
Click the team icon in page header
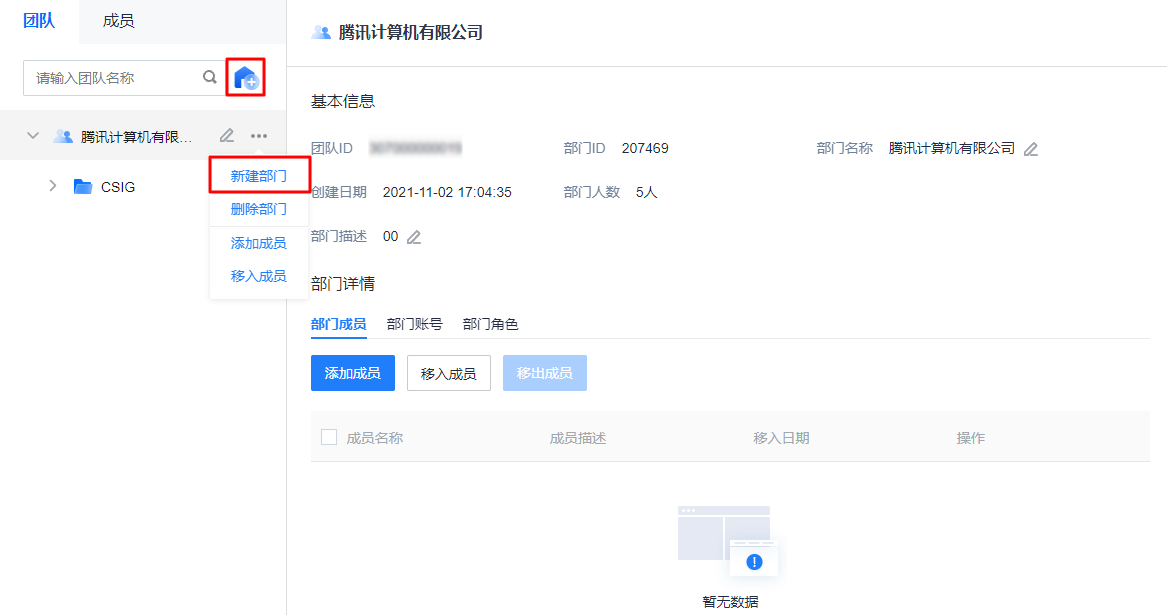point(321,32)
